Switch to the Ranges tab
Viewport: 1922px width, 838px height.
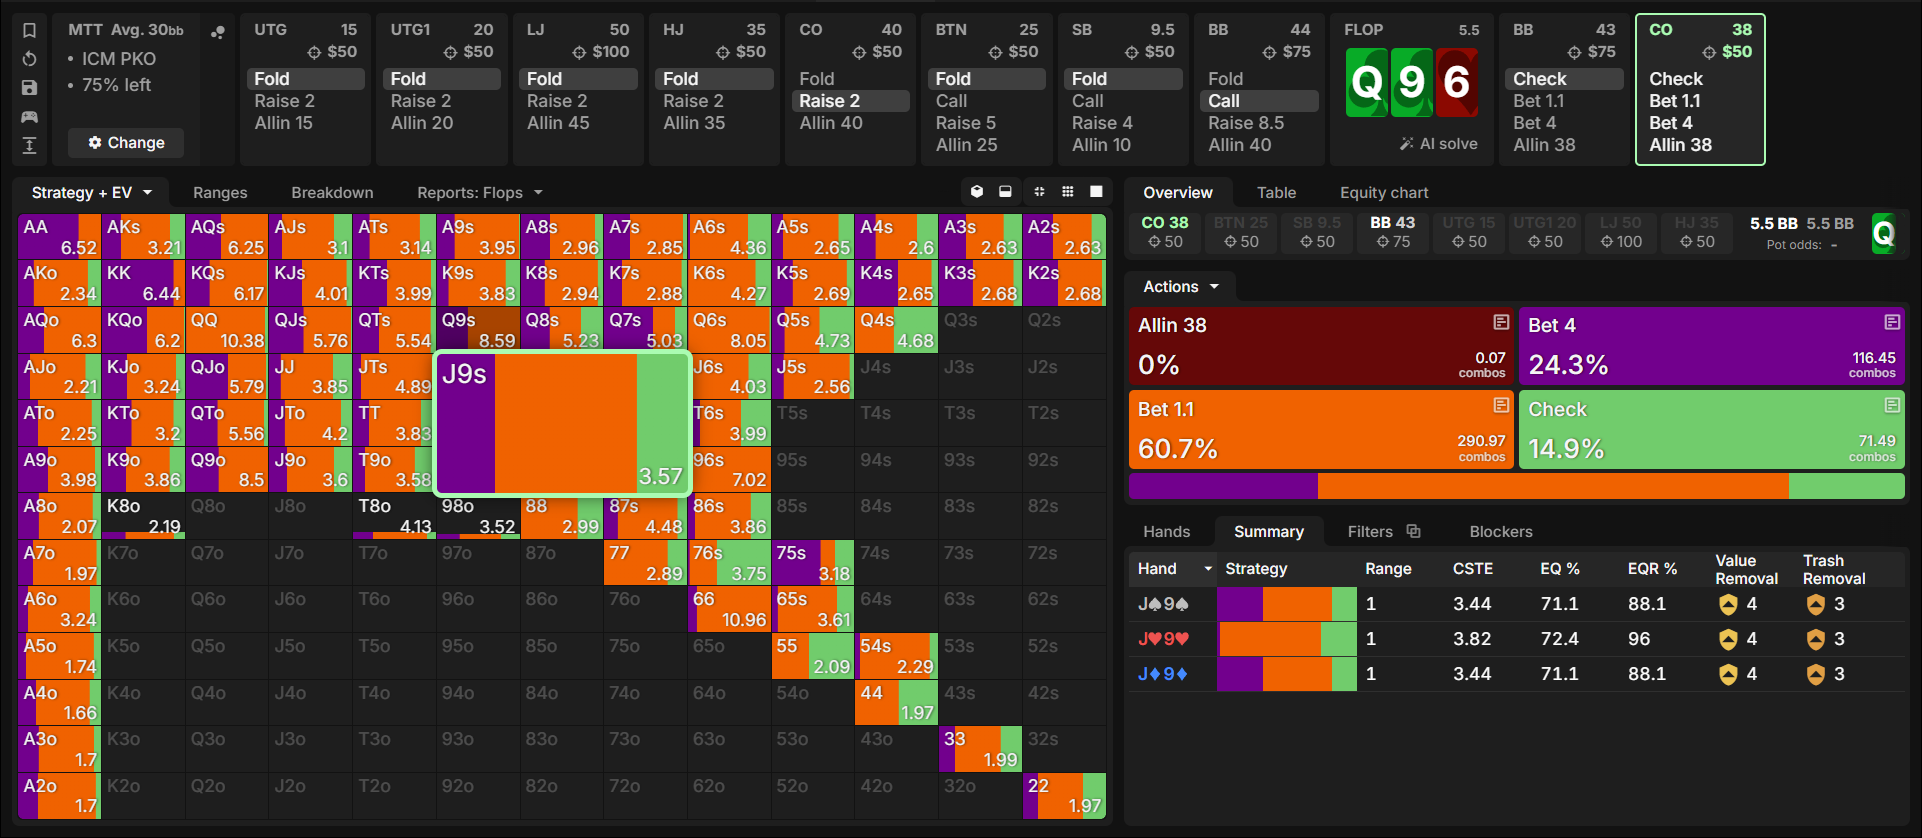point(220,193)
